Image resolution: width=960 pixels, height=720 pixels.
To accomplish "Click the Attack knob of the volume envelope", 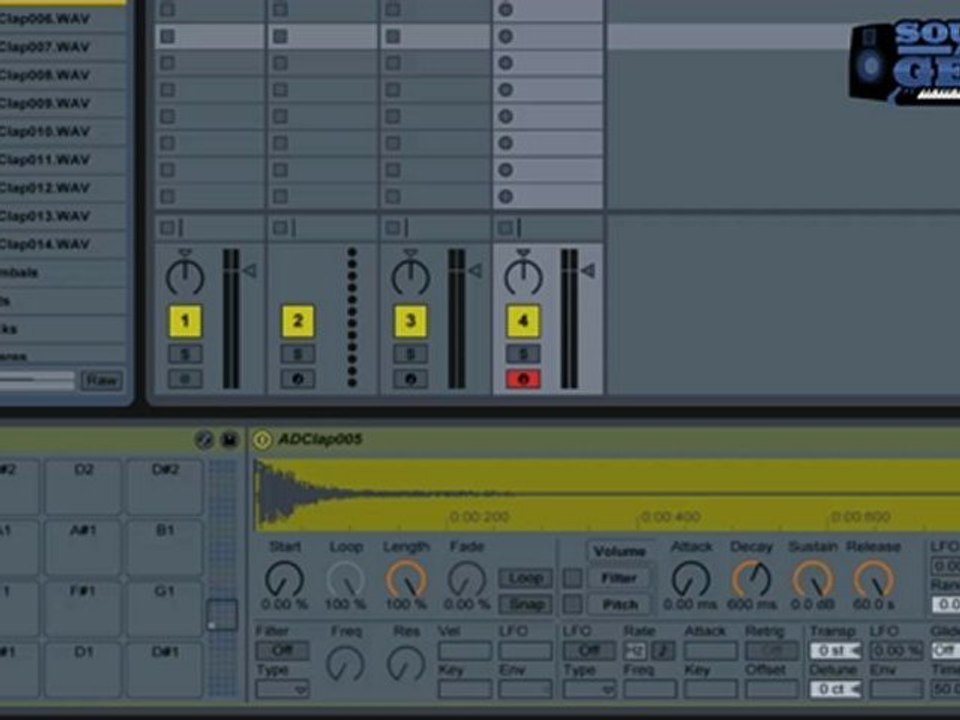I will pos(691,579).
